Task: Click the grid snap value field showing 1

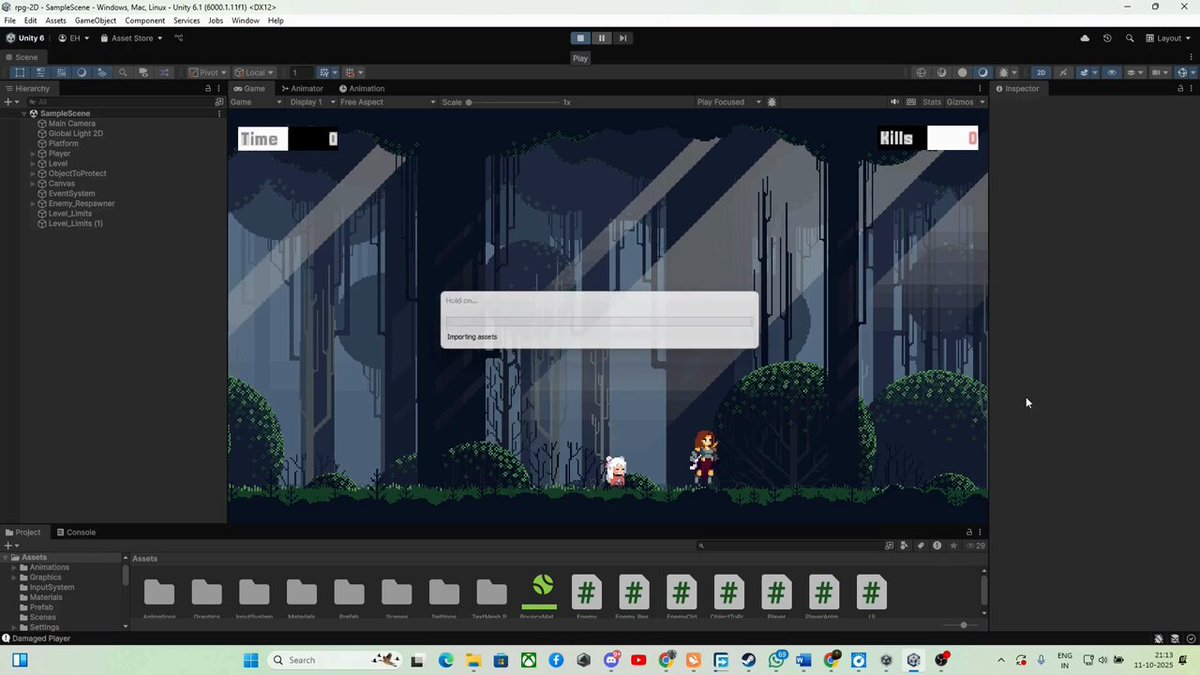Action: [x=299, y=72]
